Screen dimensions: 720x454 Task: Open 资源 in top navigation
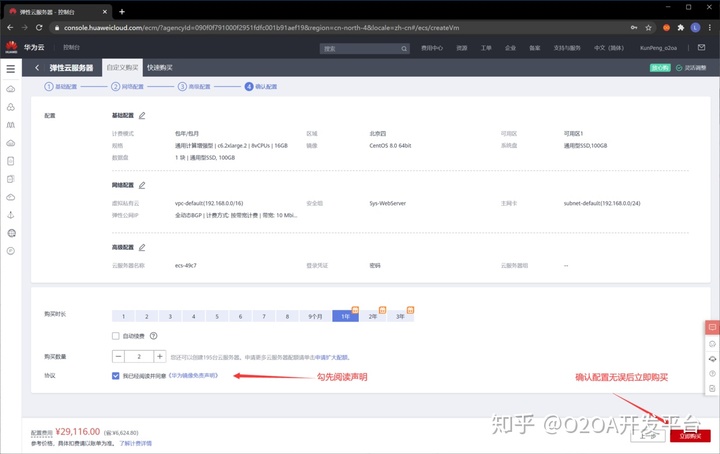tap(461, 48)
